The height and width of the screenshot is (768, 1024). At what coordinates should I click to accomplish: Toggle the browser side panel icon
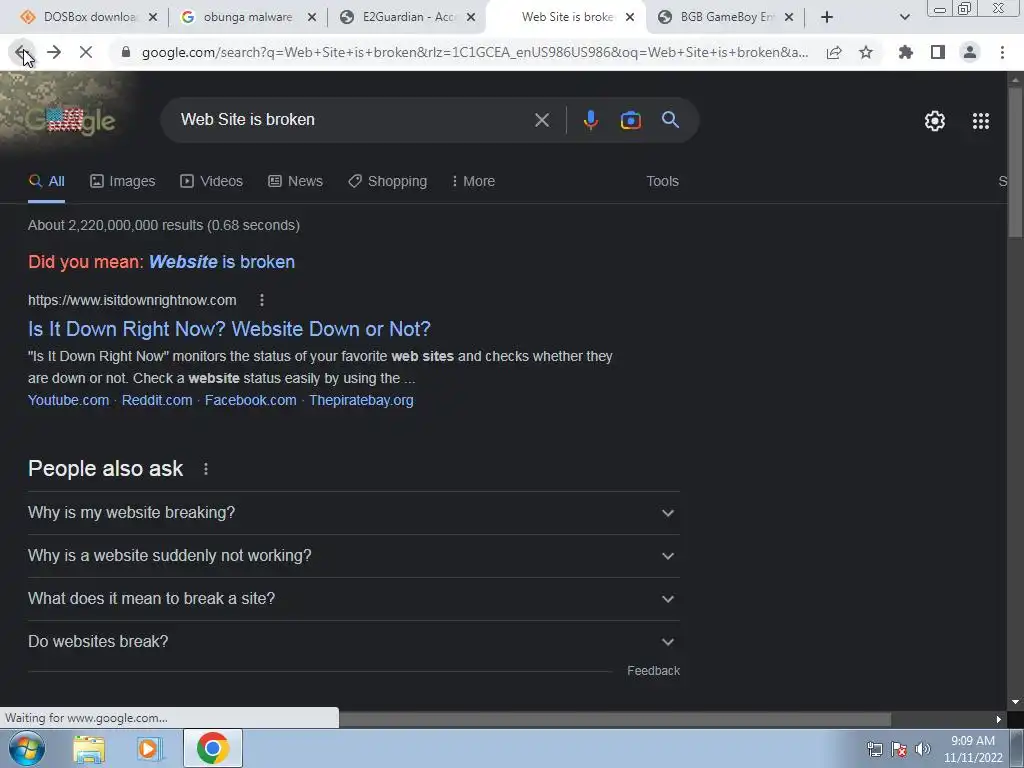(x=938, y=52)
